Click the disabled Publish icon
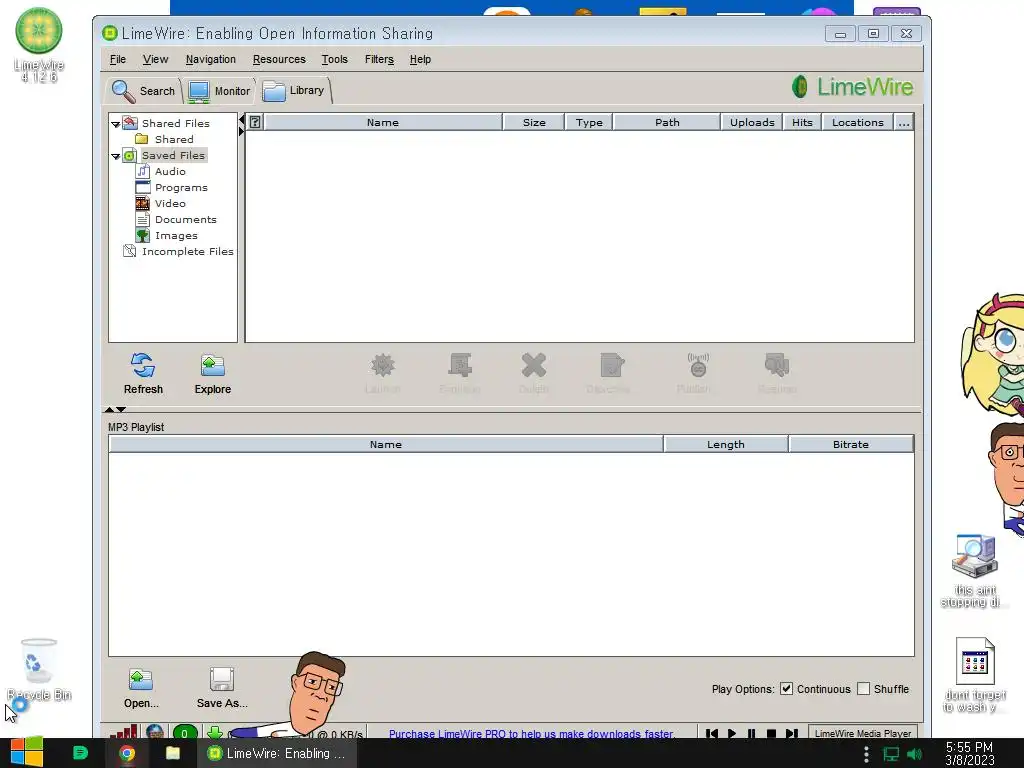 pos(698,365)
